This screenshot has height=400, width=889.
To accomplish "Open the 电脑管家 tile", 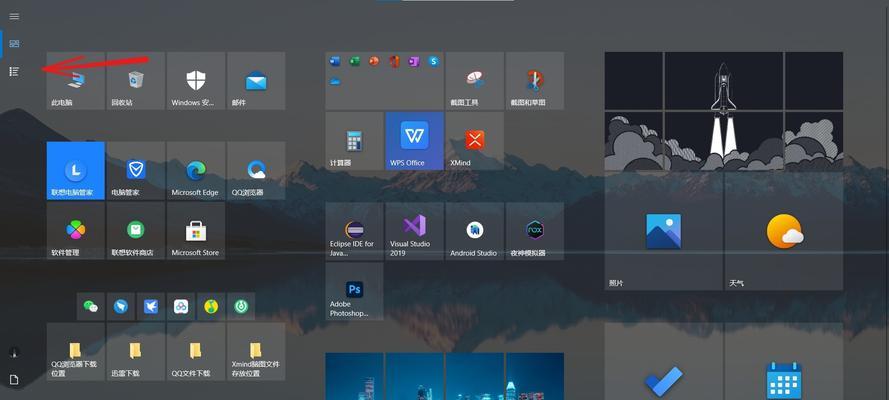I will 136,171.
